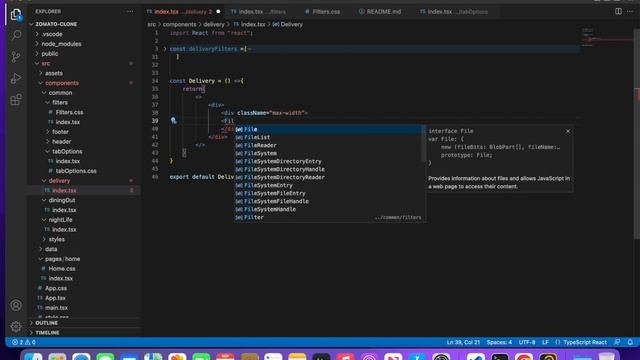Open the Extensions view
This screenshot has height=360, width=640.
pyautogui.click(x=16, y=100)
